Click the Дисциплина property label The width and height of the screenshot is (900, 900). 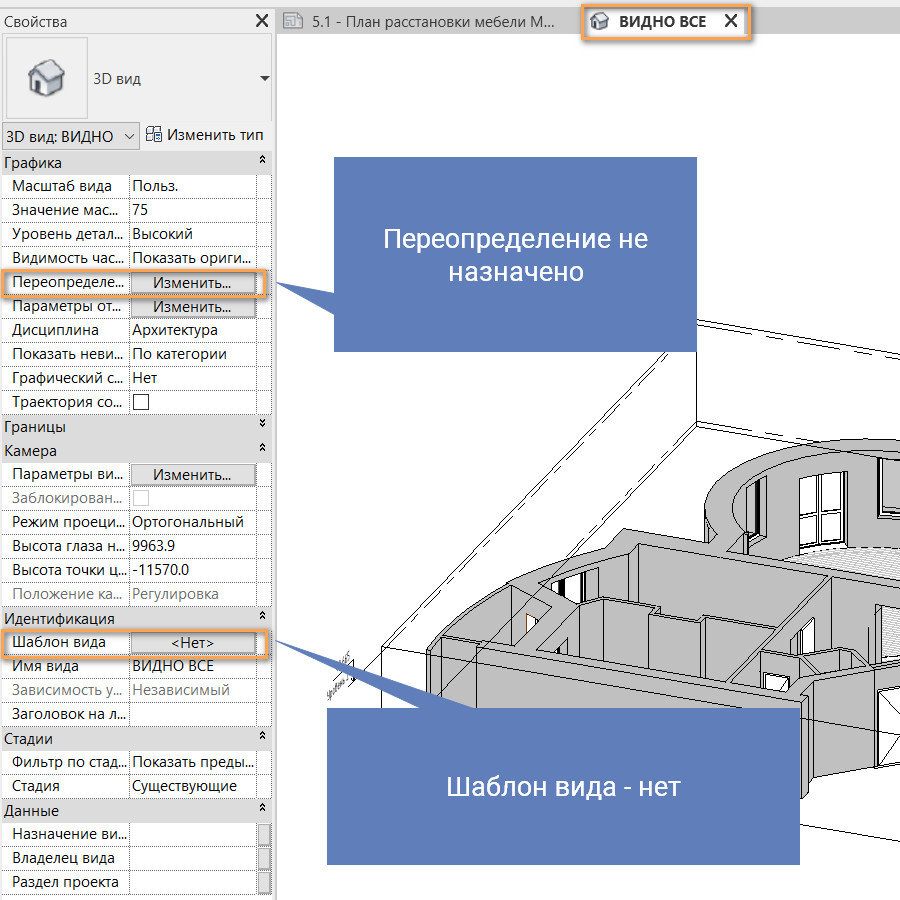click(55, 330)
